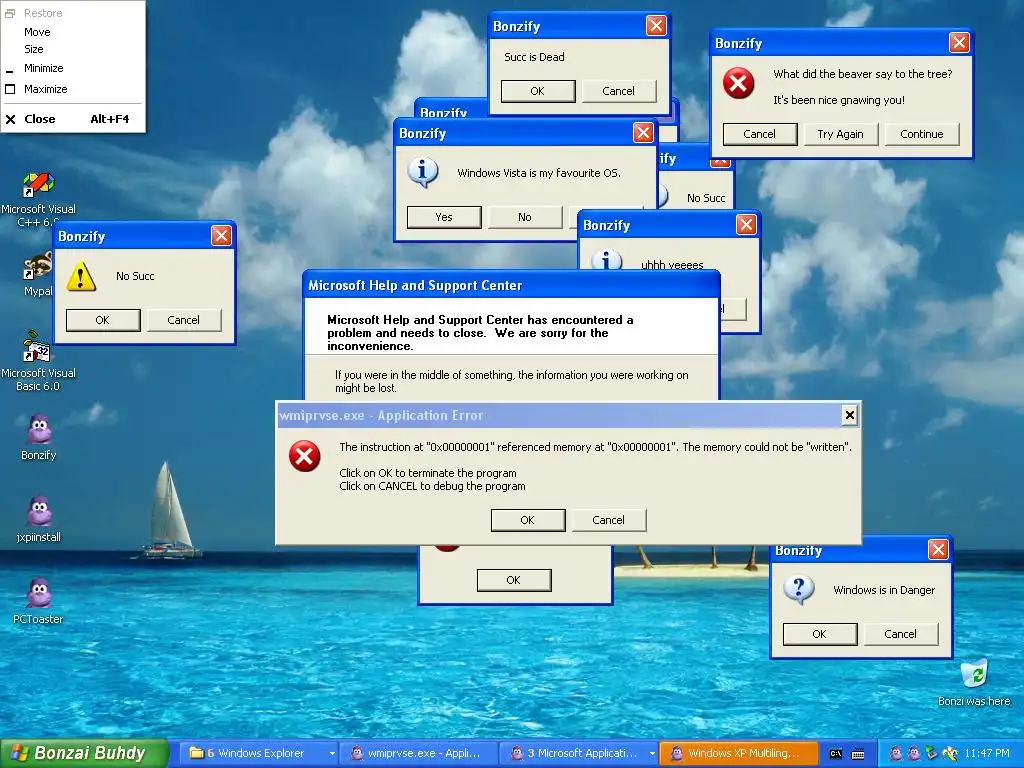Viewport: 1024px width, 768px height.
Task: Expand the '6 Windows Explorer' taskbar group arrow
Action: (x=332, y=754)
